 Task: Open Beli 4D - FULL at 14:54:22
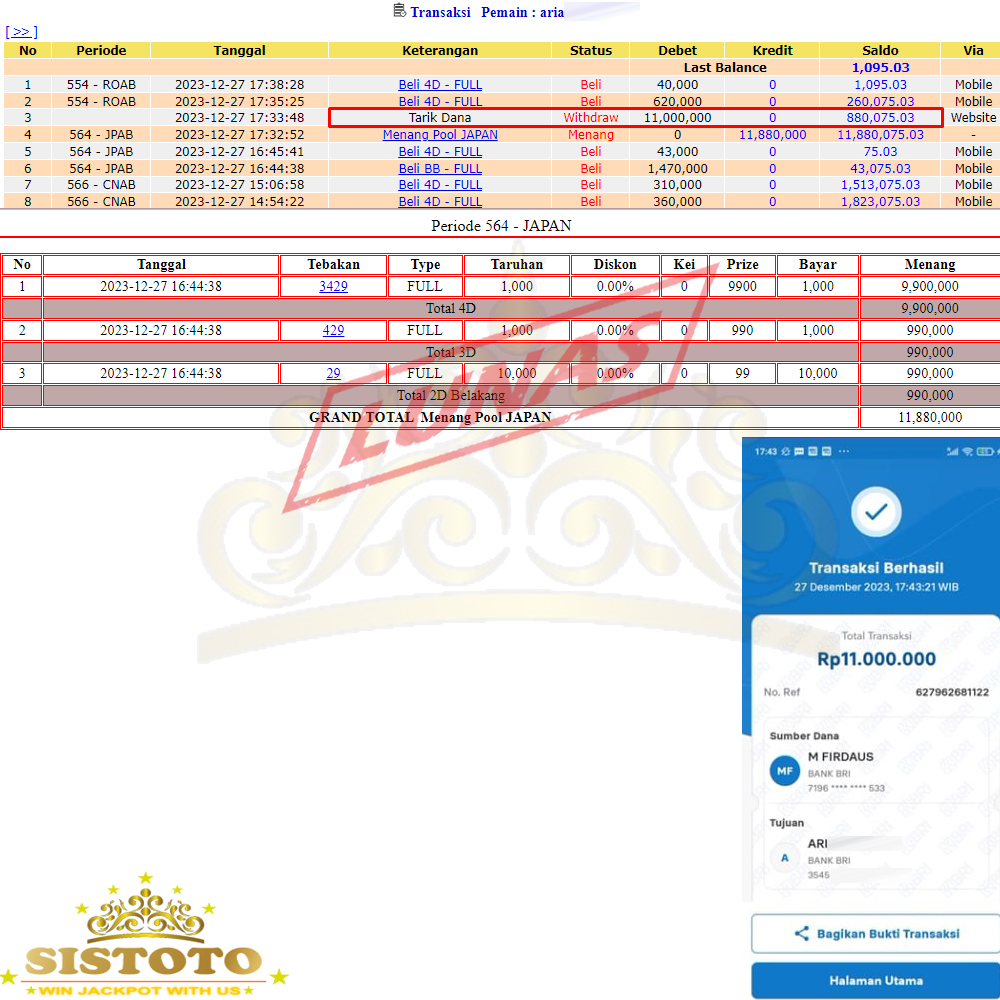pos(440,202)
